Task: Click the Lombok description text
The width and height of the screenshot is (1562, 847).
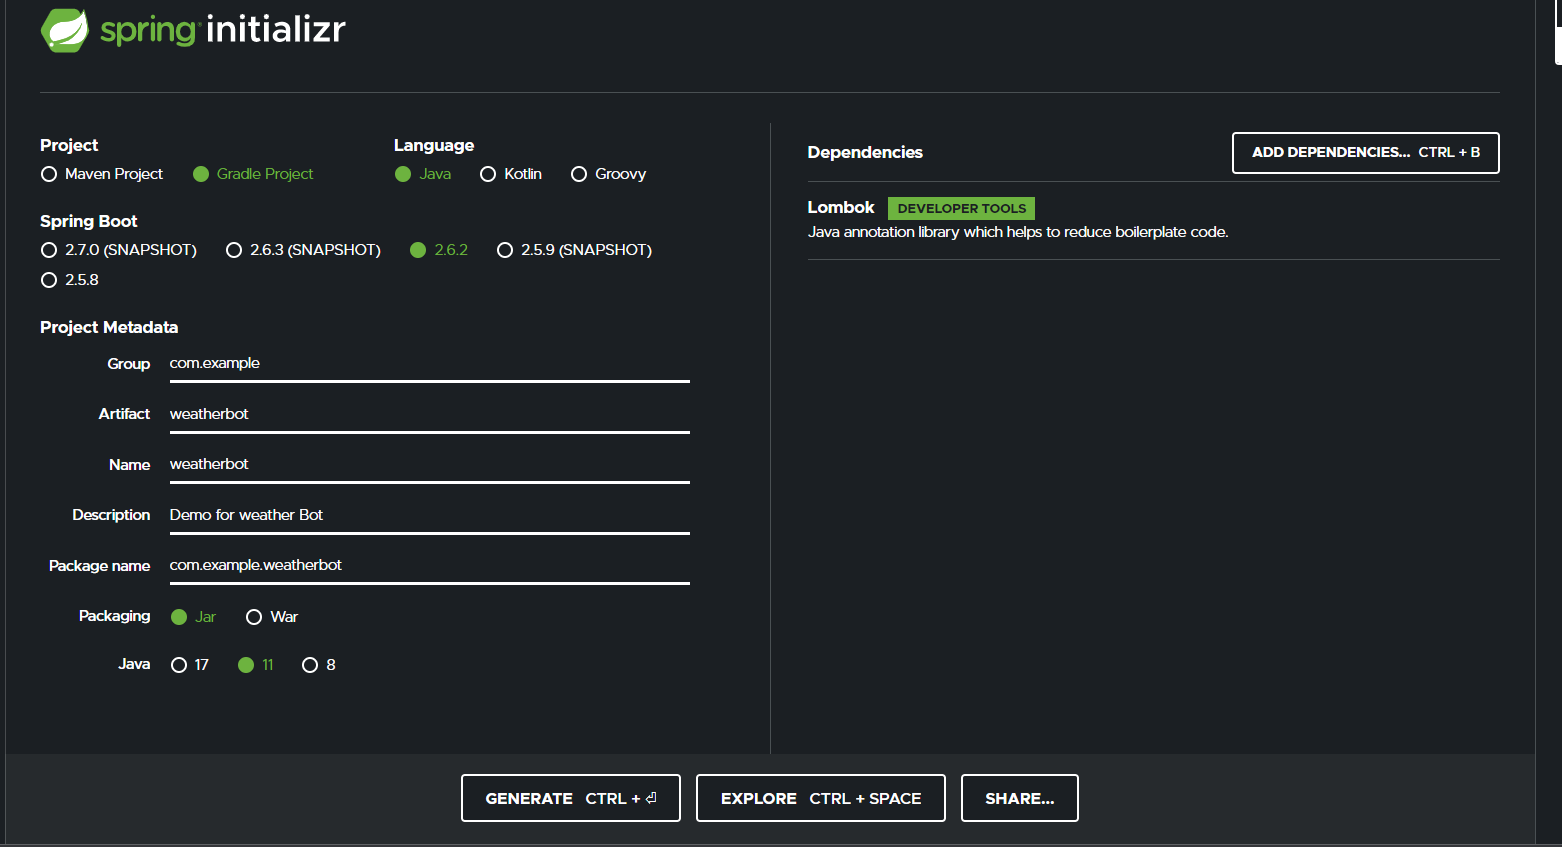Action: click(x=1018, y=232)
